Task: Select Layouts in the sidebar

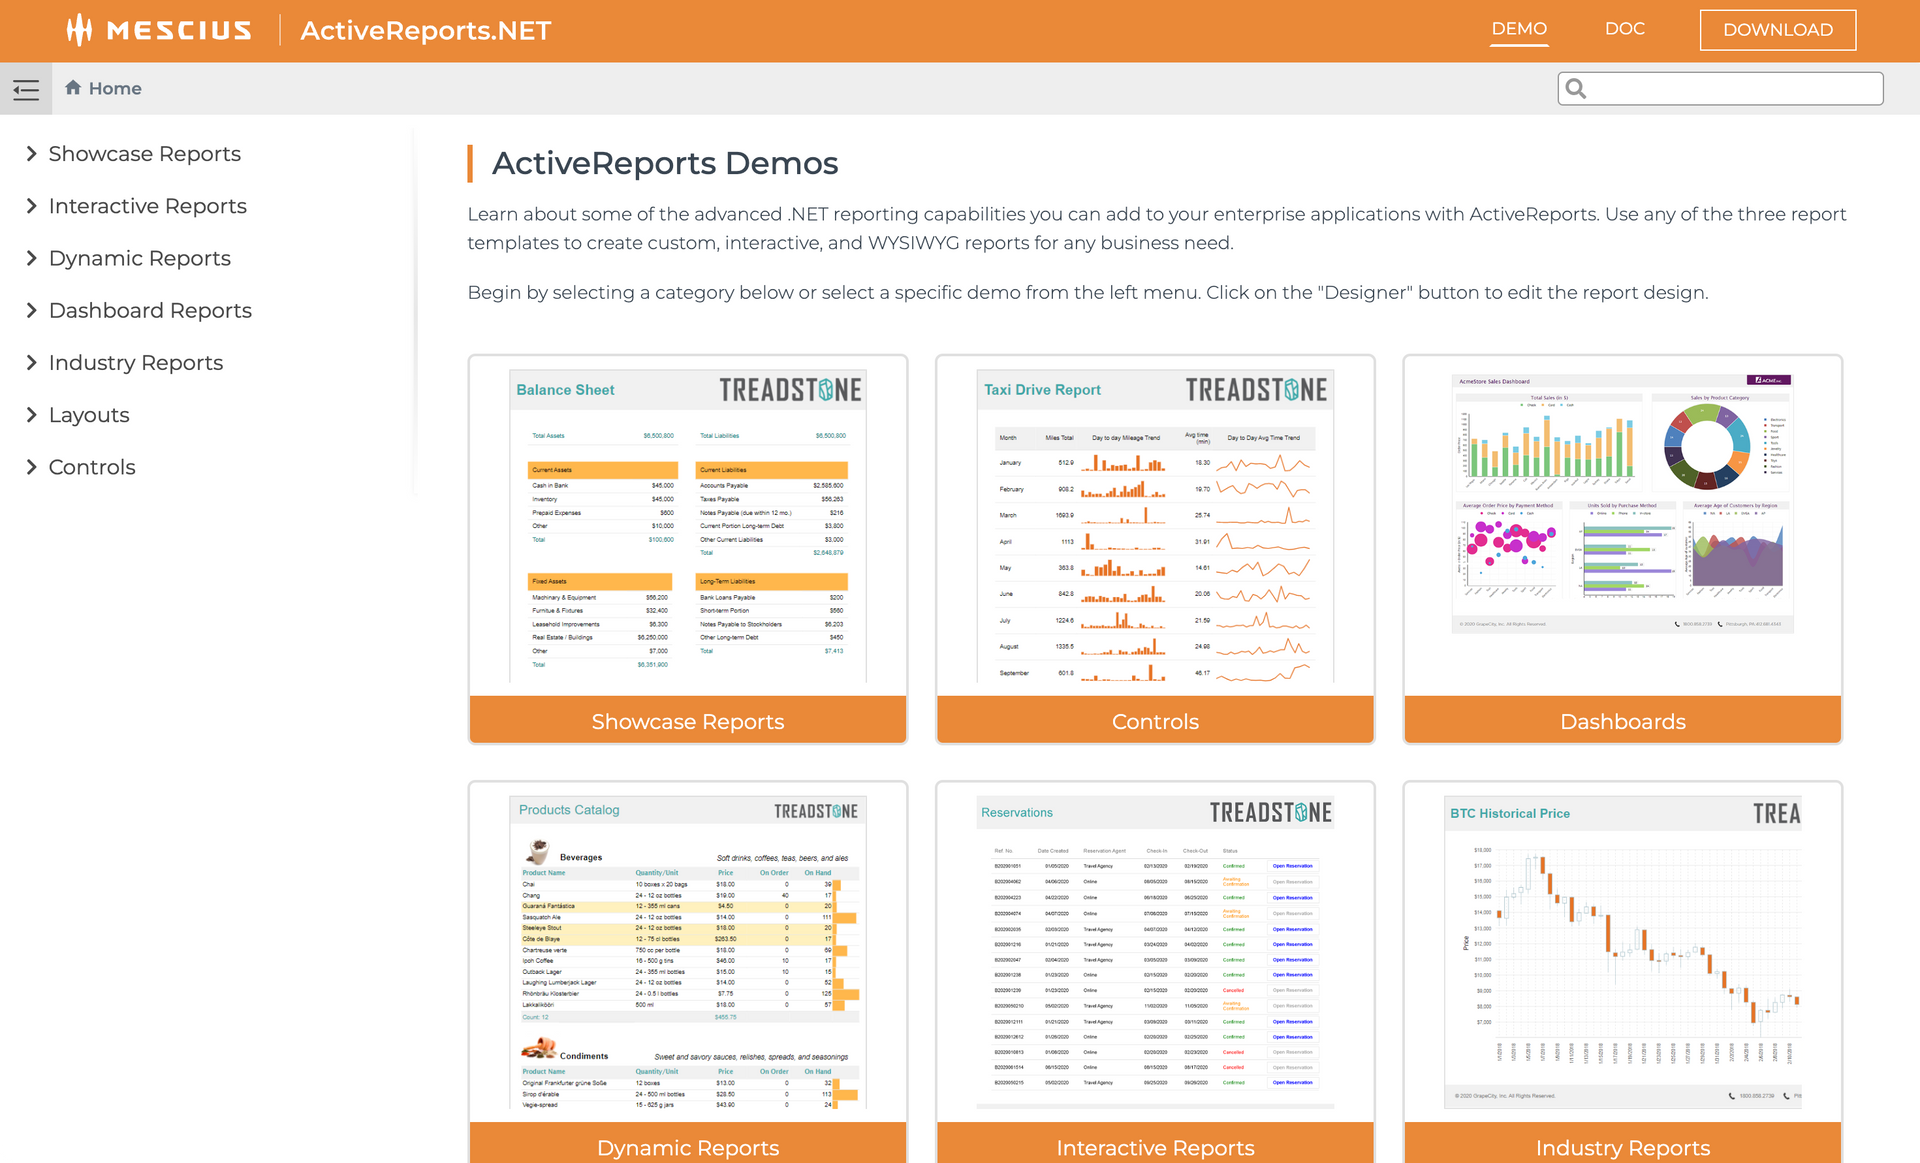Action: click(x=89, y=415)
